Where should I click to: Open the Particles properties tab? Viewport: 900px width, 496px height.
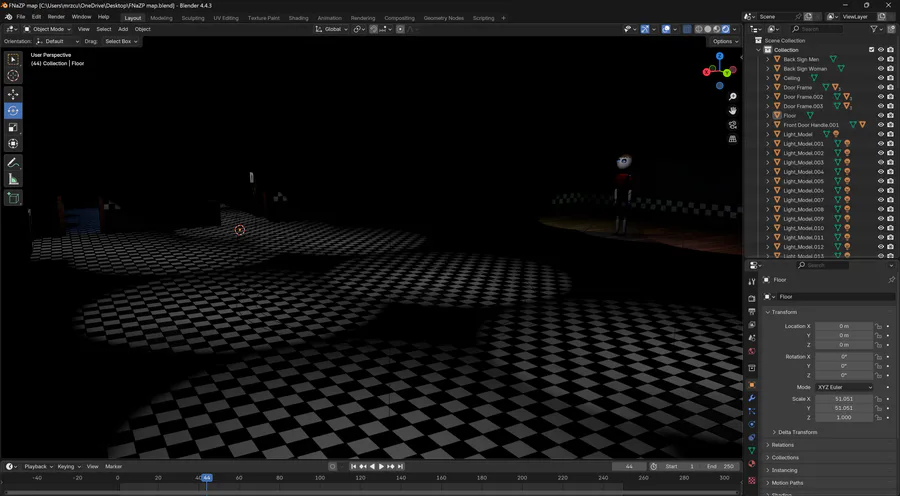point(752,412)
